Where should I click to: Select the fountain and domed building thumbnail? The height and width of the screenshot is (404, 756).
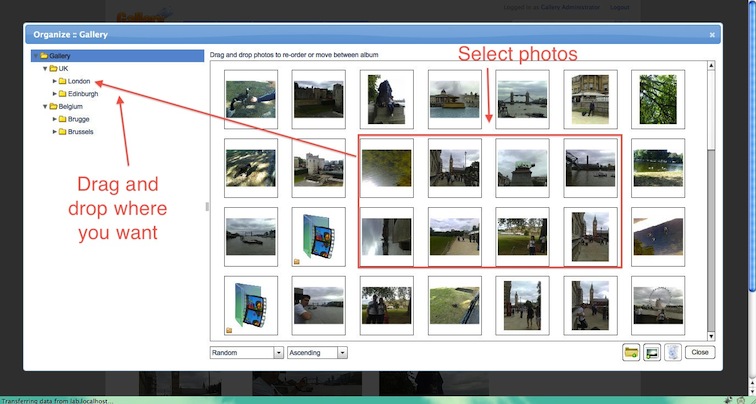pyautogui.click(x=455, y=99)
